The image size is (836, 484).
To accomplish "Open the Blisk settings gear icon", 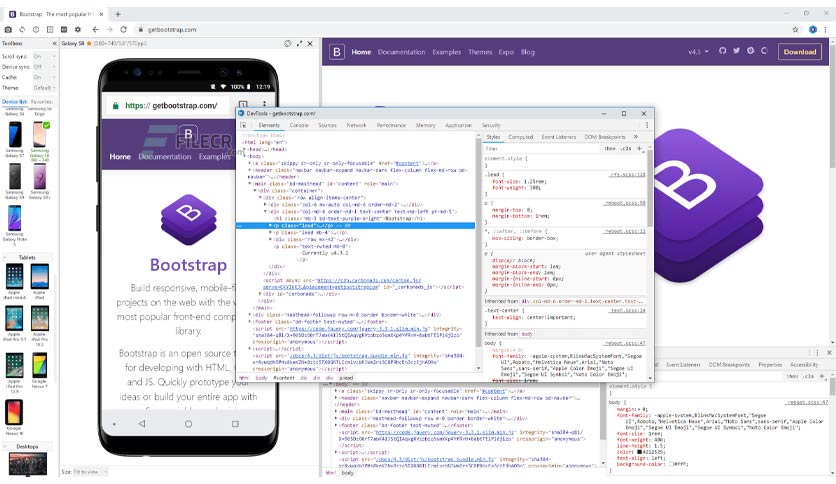I will (78, 30).
